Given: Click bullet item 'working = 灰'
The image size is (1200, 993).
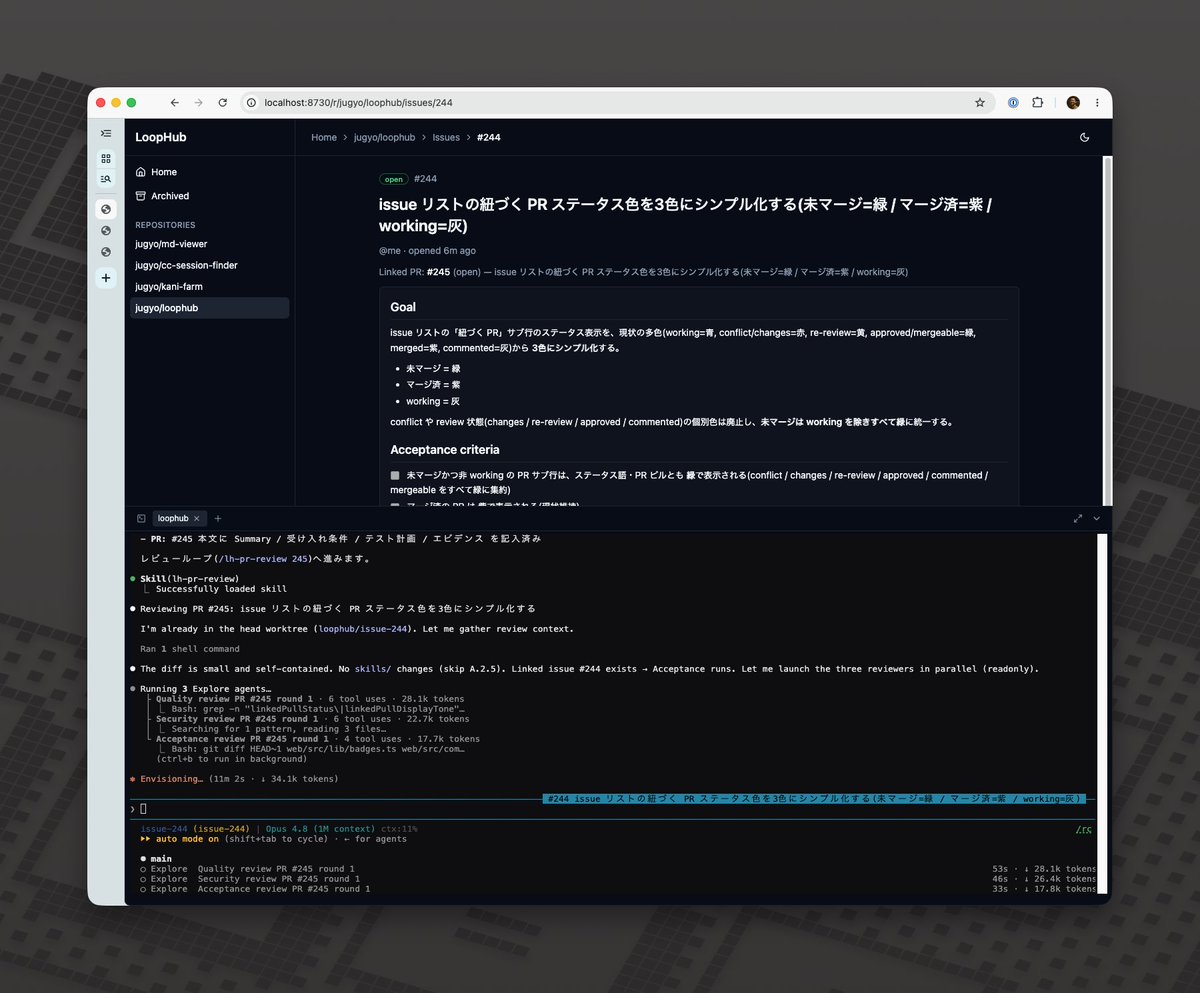Looking at the screenshot, I should (x=433, y=401).
